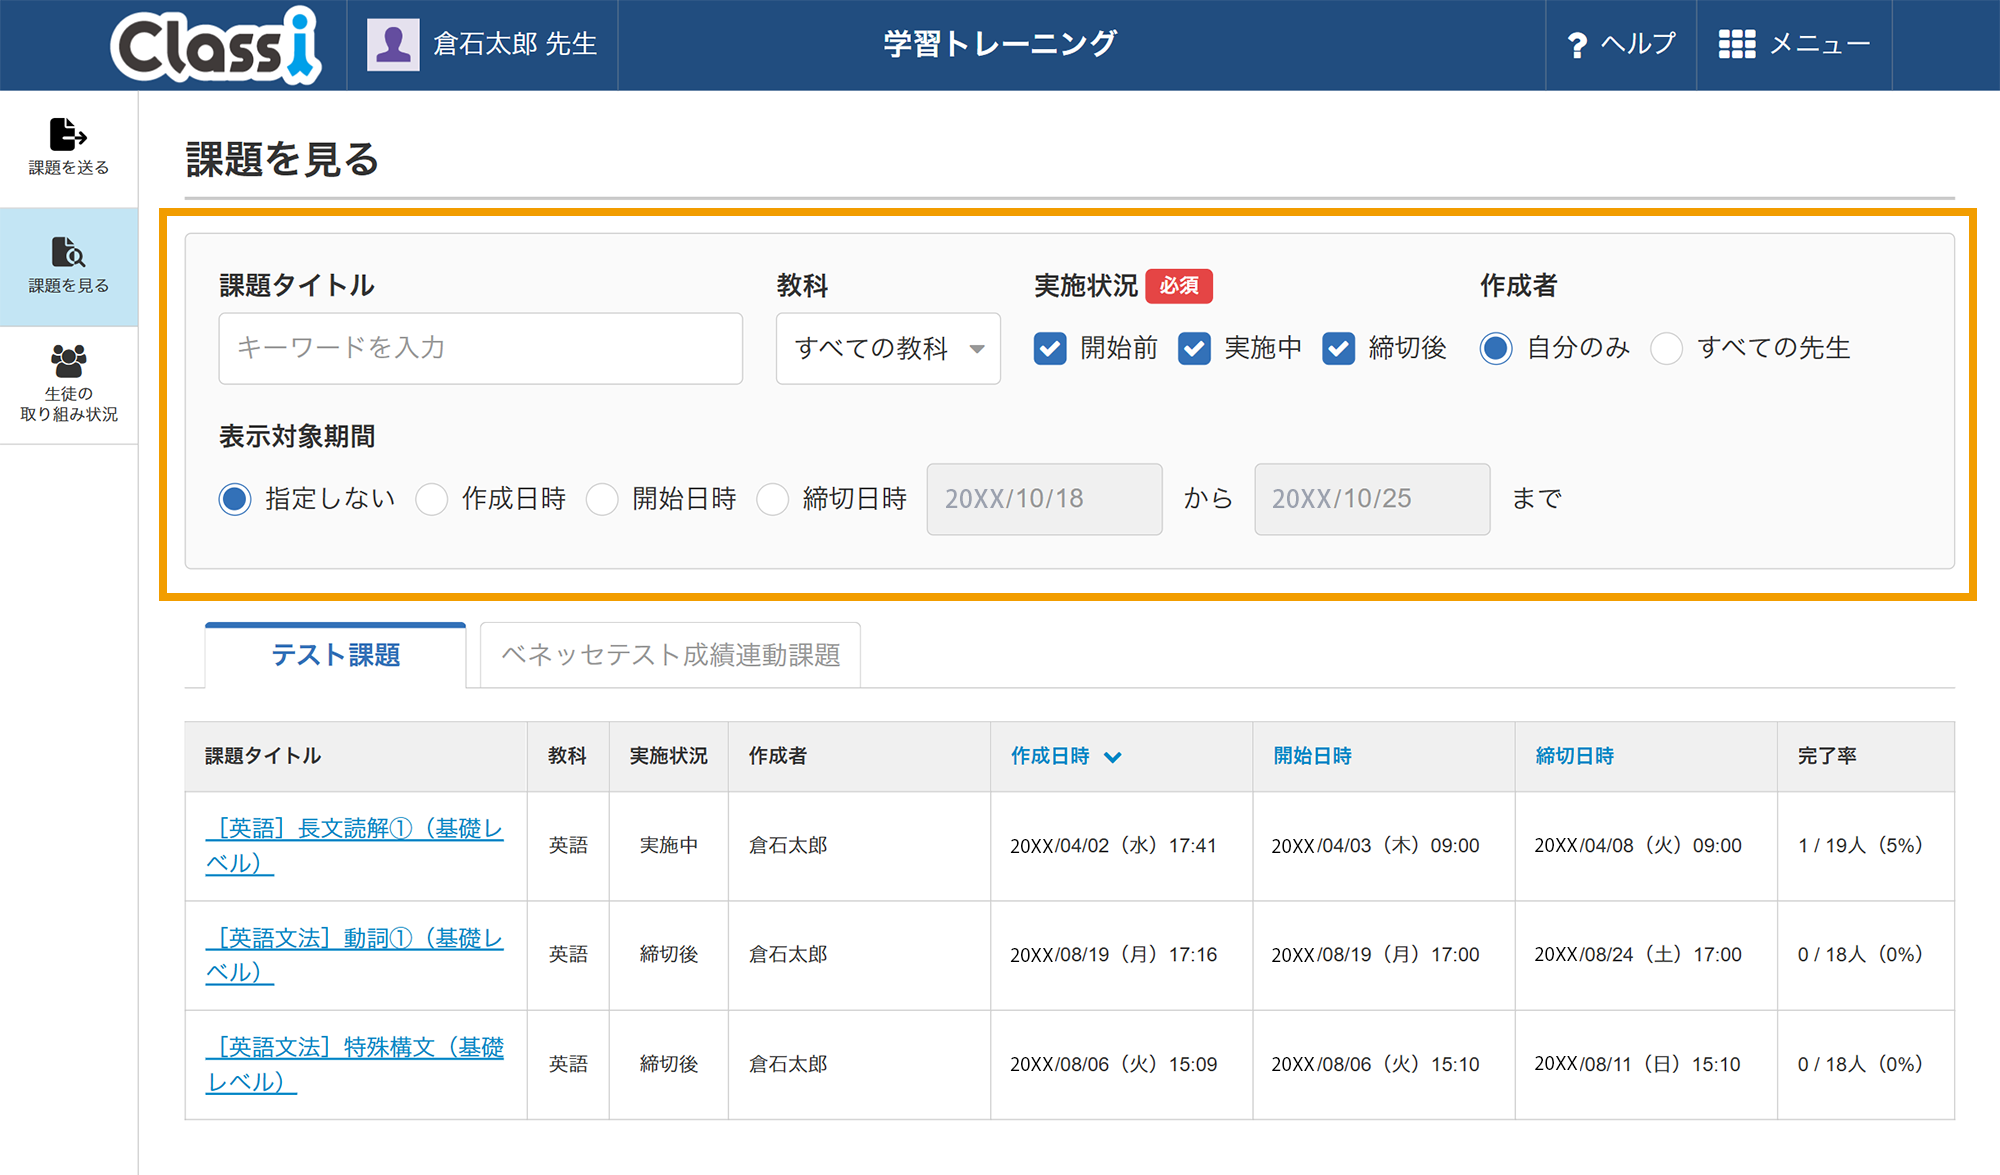
Task: Expand the すべての教科 subject dropdown
Action: pos(888,348)
